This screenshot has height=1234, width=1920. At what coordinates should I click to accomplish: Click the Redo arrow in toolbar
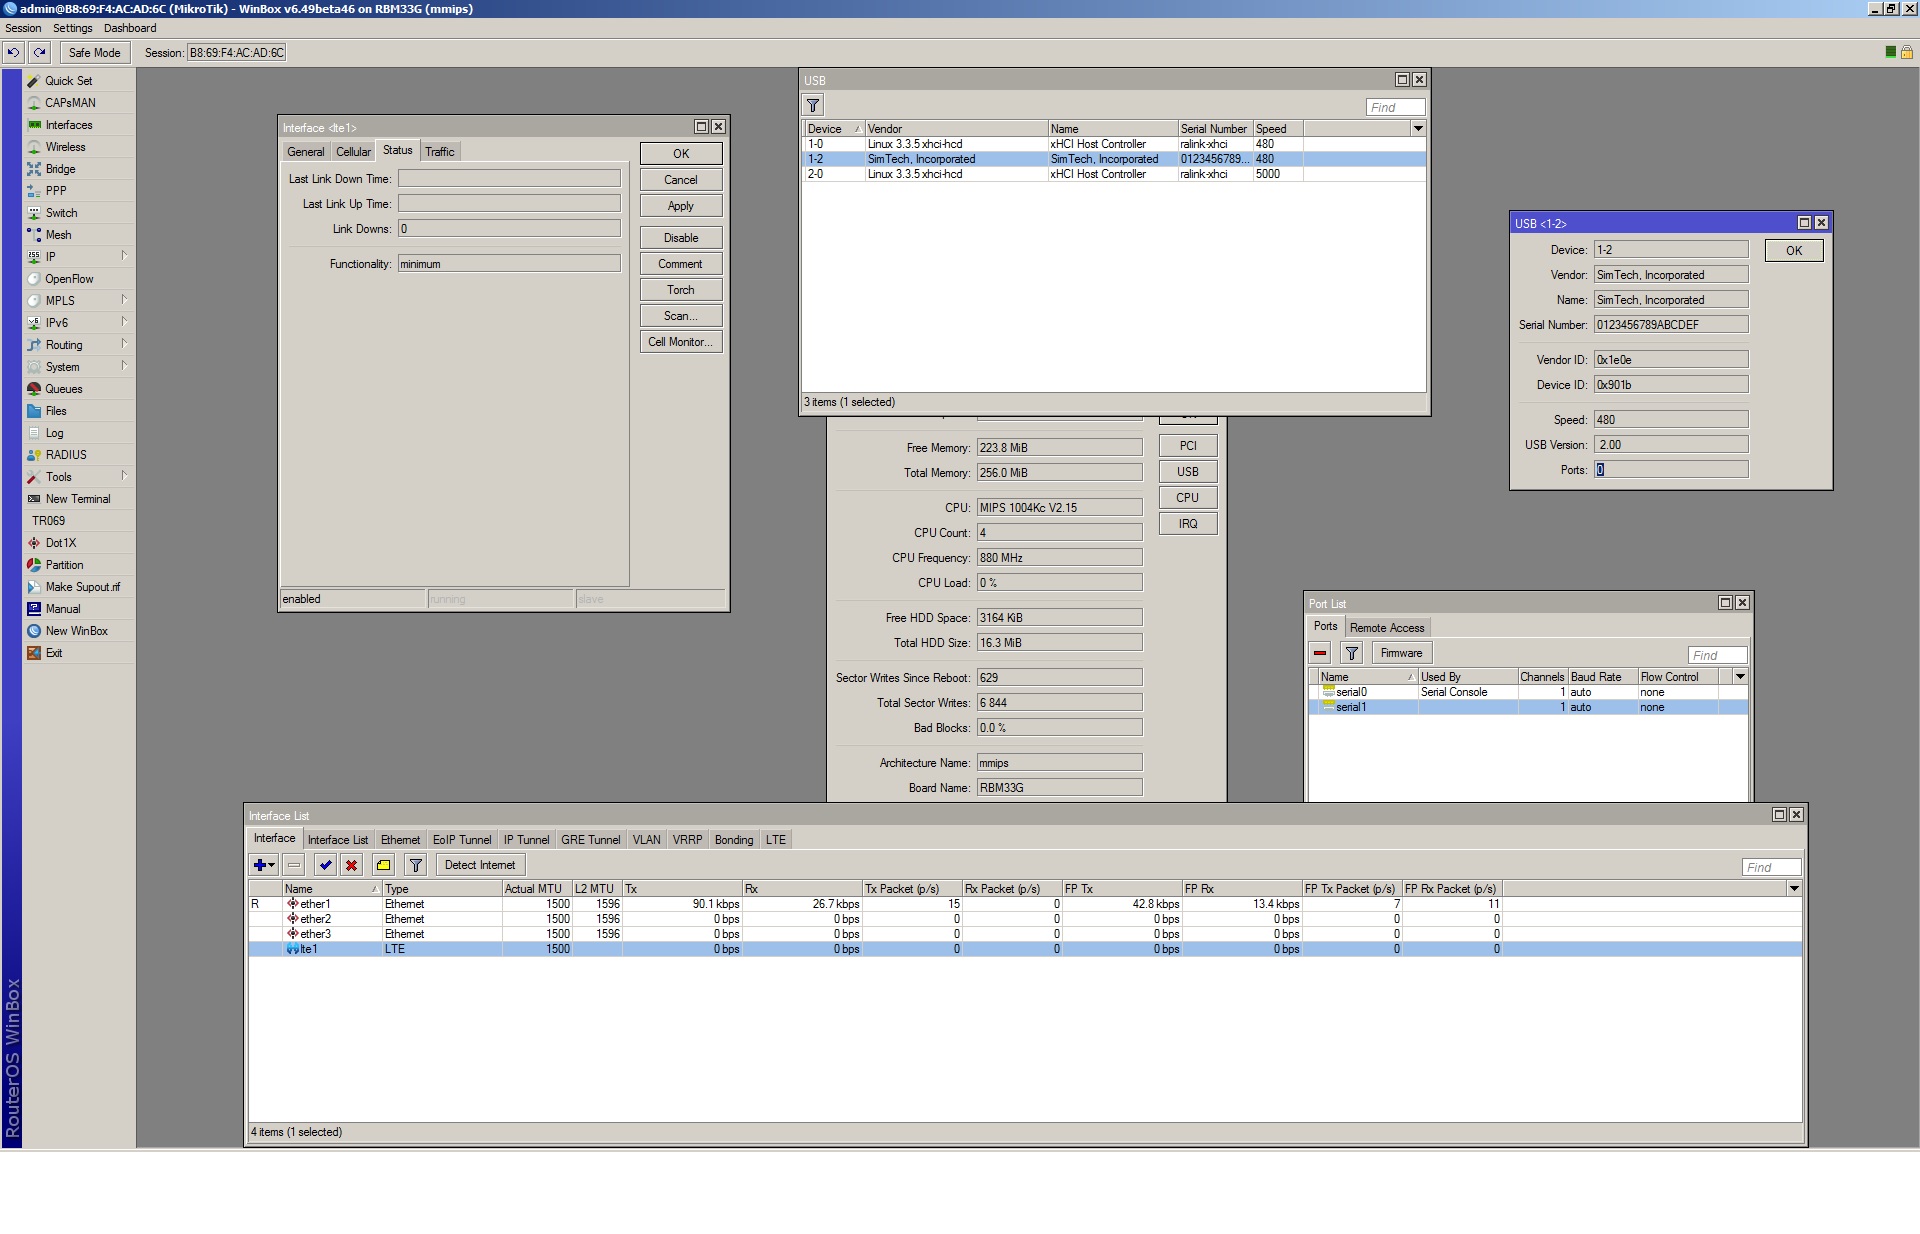coord(39,53)
